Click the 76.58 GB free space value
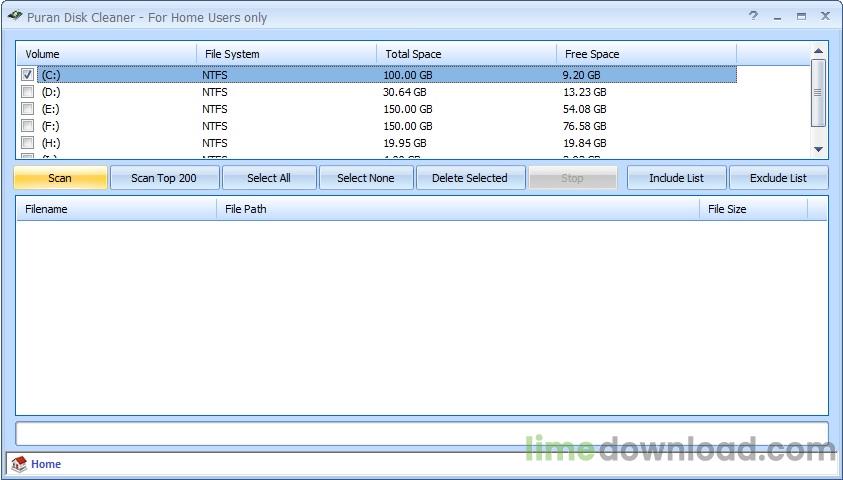The width and height of the screenshot is (843, 480). pyautogui.click(x=585, y=126)
